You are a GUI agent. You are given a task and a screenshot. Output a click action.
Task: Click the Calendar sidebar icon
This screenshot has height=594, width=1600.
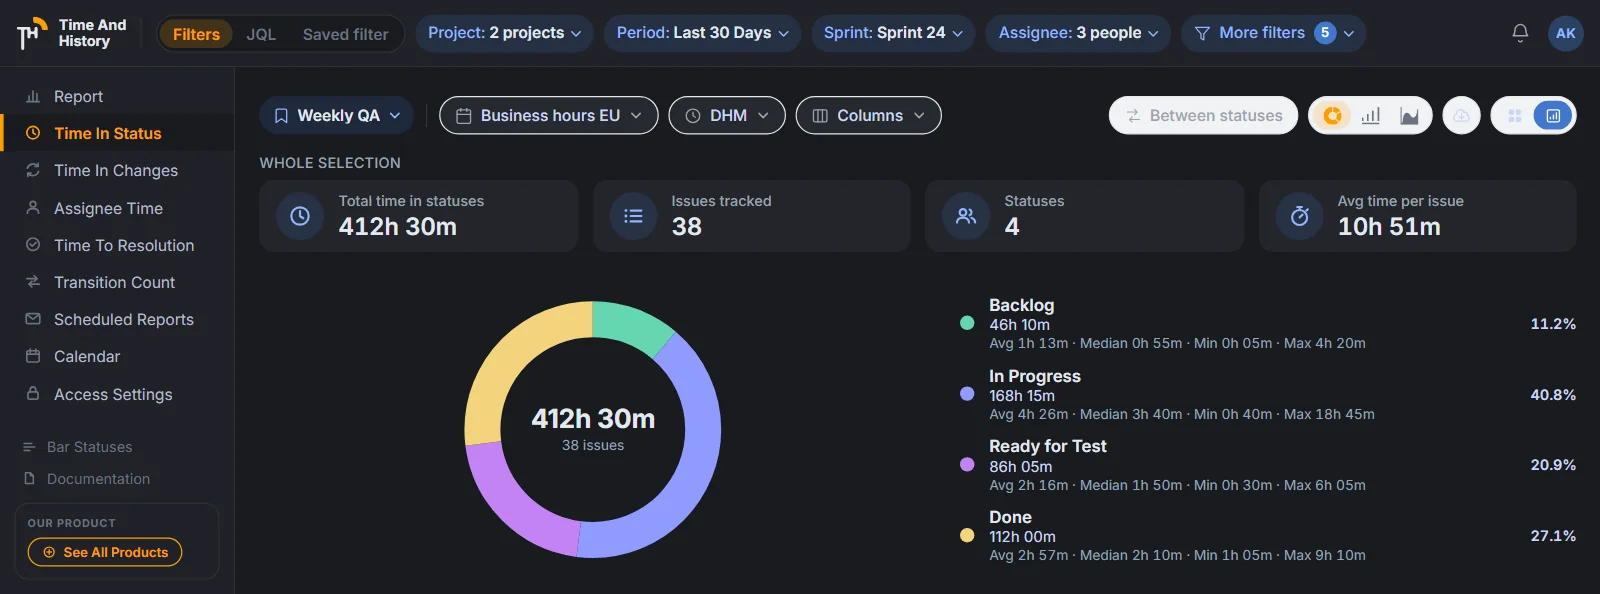tap(33, 356)
